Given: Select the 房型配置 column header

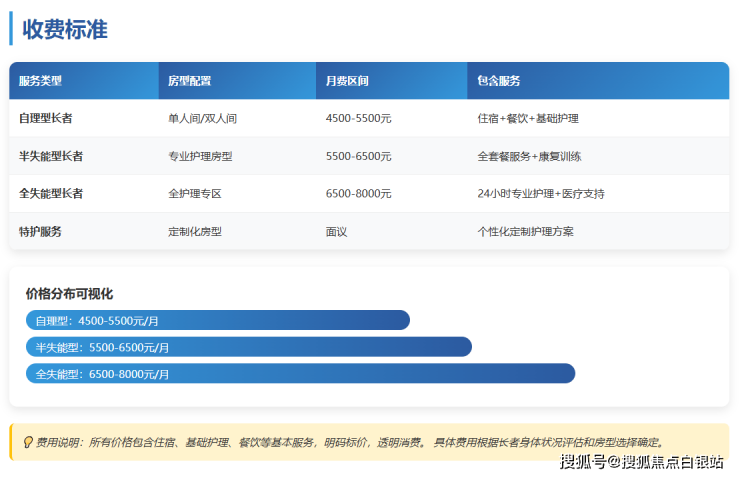Looking at the screenshot, I should click(189, 81).
